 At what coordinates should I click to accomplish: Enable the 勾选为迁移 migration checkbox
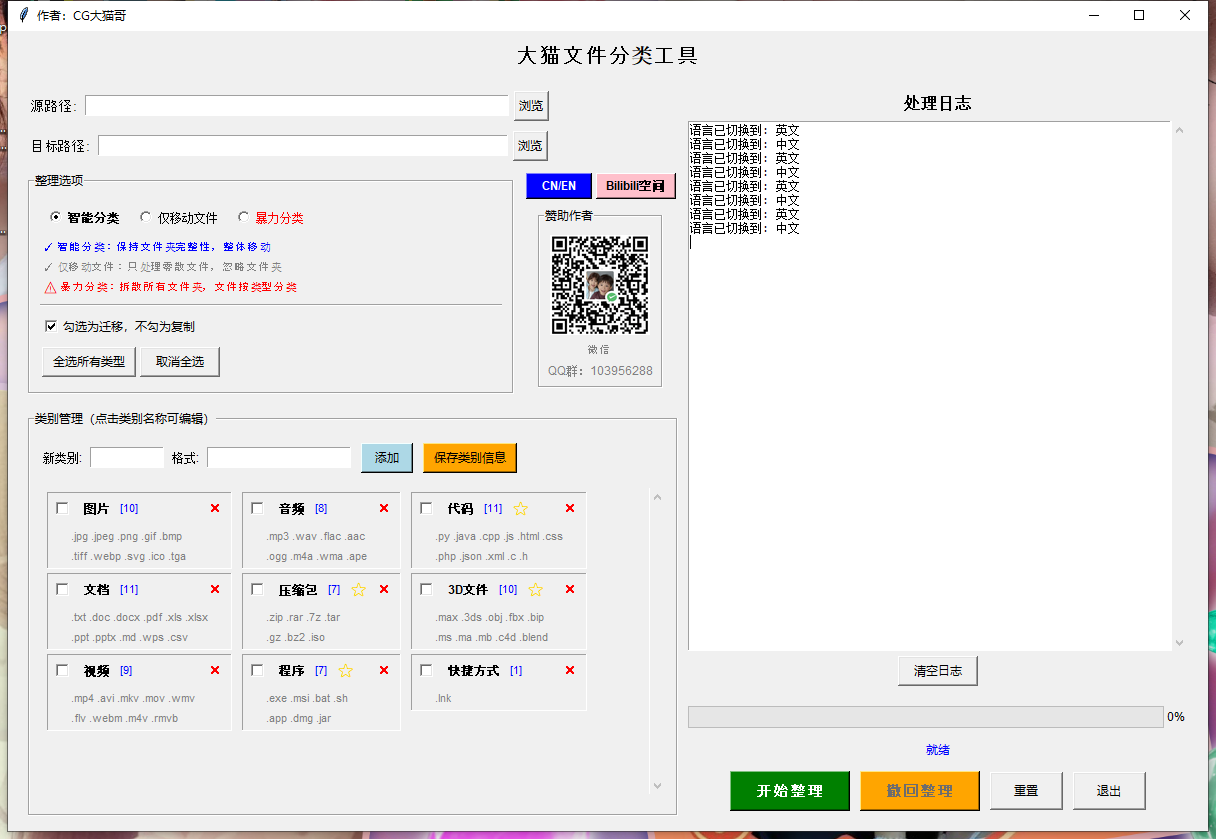point(51,325)
